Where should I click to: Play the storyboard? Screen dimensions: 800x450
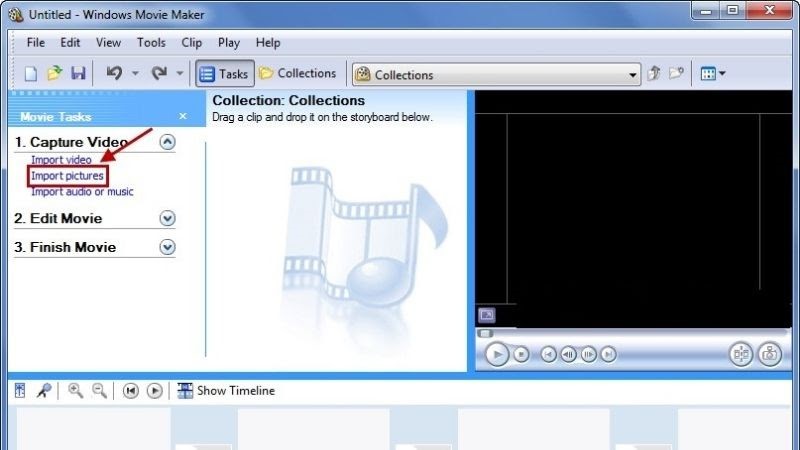[154, 391]
